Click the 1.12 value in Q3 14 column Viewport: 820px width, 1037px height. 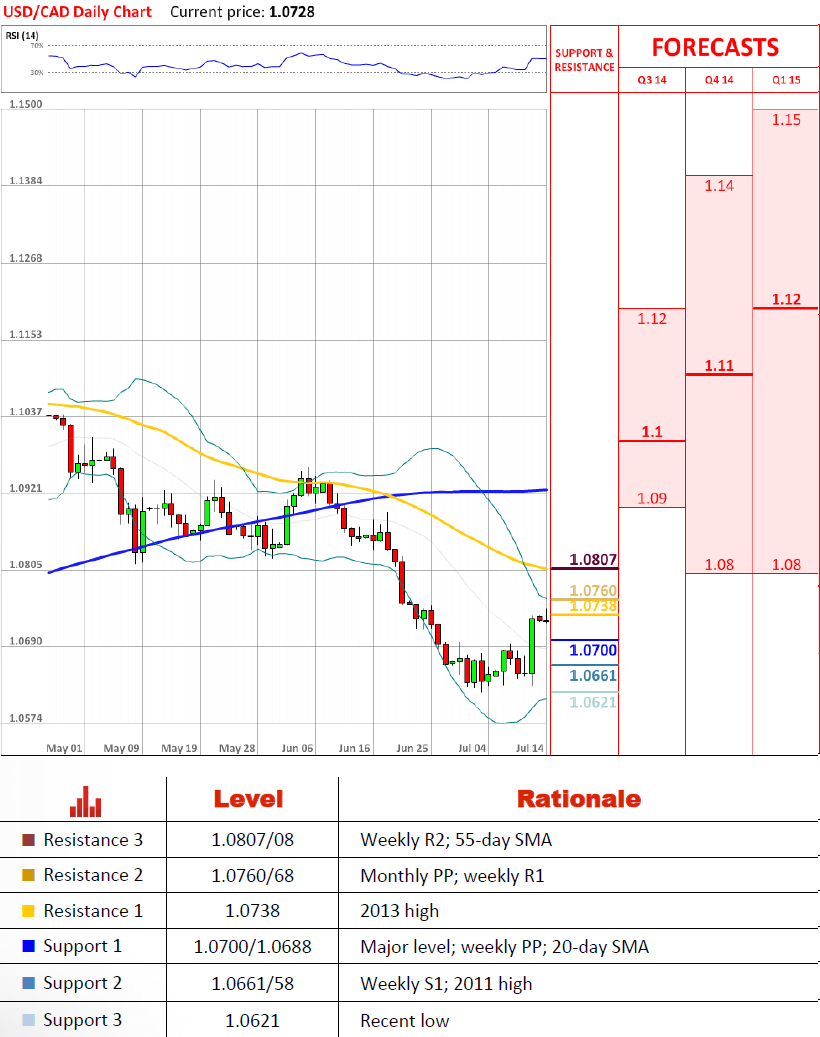pos(652,319)
